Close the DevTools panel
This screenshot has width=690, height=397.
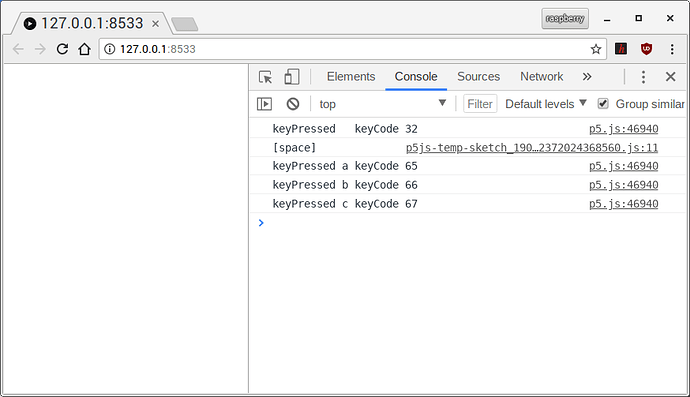click(x=670, y=77)
